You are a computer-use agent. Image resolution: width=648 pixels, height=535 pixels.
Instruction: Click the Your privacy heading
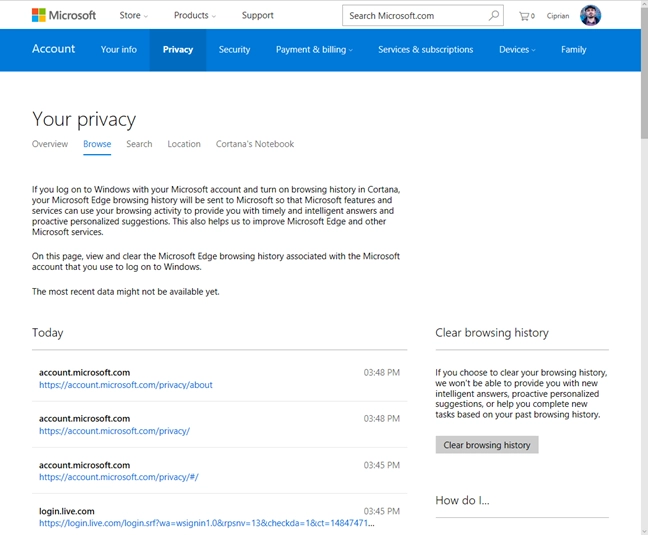[84, 119]
